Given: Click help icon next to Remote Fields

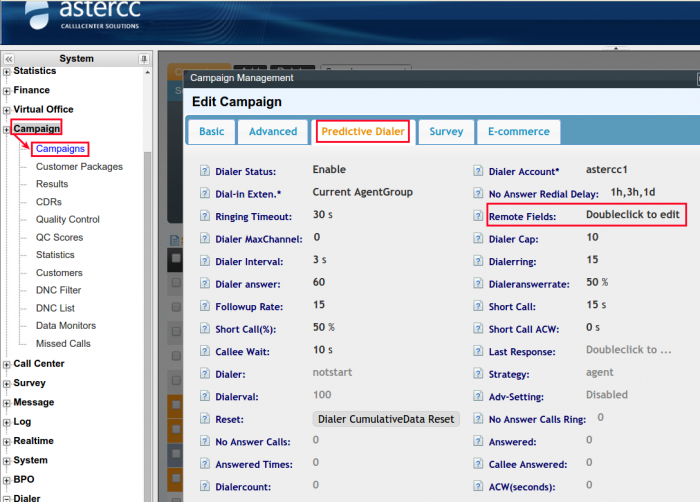Looking at the screenshot, I should tap(479, 216).
